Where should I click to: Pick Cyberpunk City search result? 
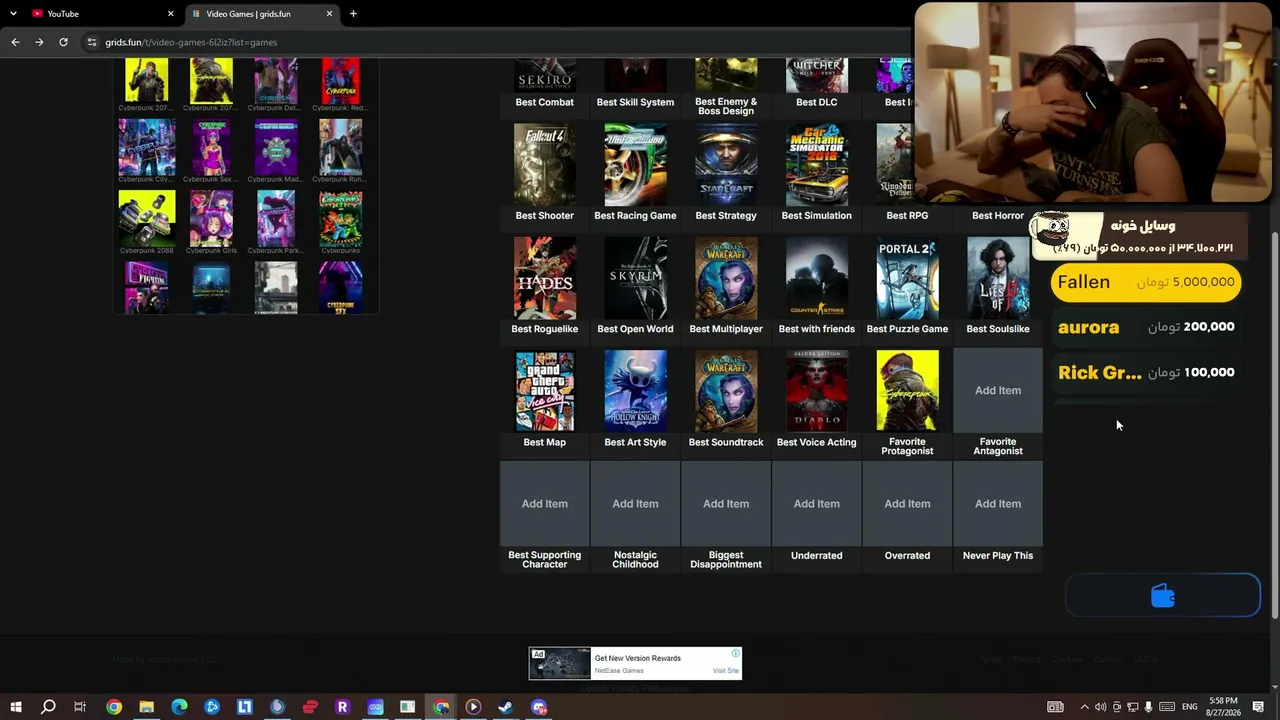(x=147, y=147)
